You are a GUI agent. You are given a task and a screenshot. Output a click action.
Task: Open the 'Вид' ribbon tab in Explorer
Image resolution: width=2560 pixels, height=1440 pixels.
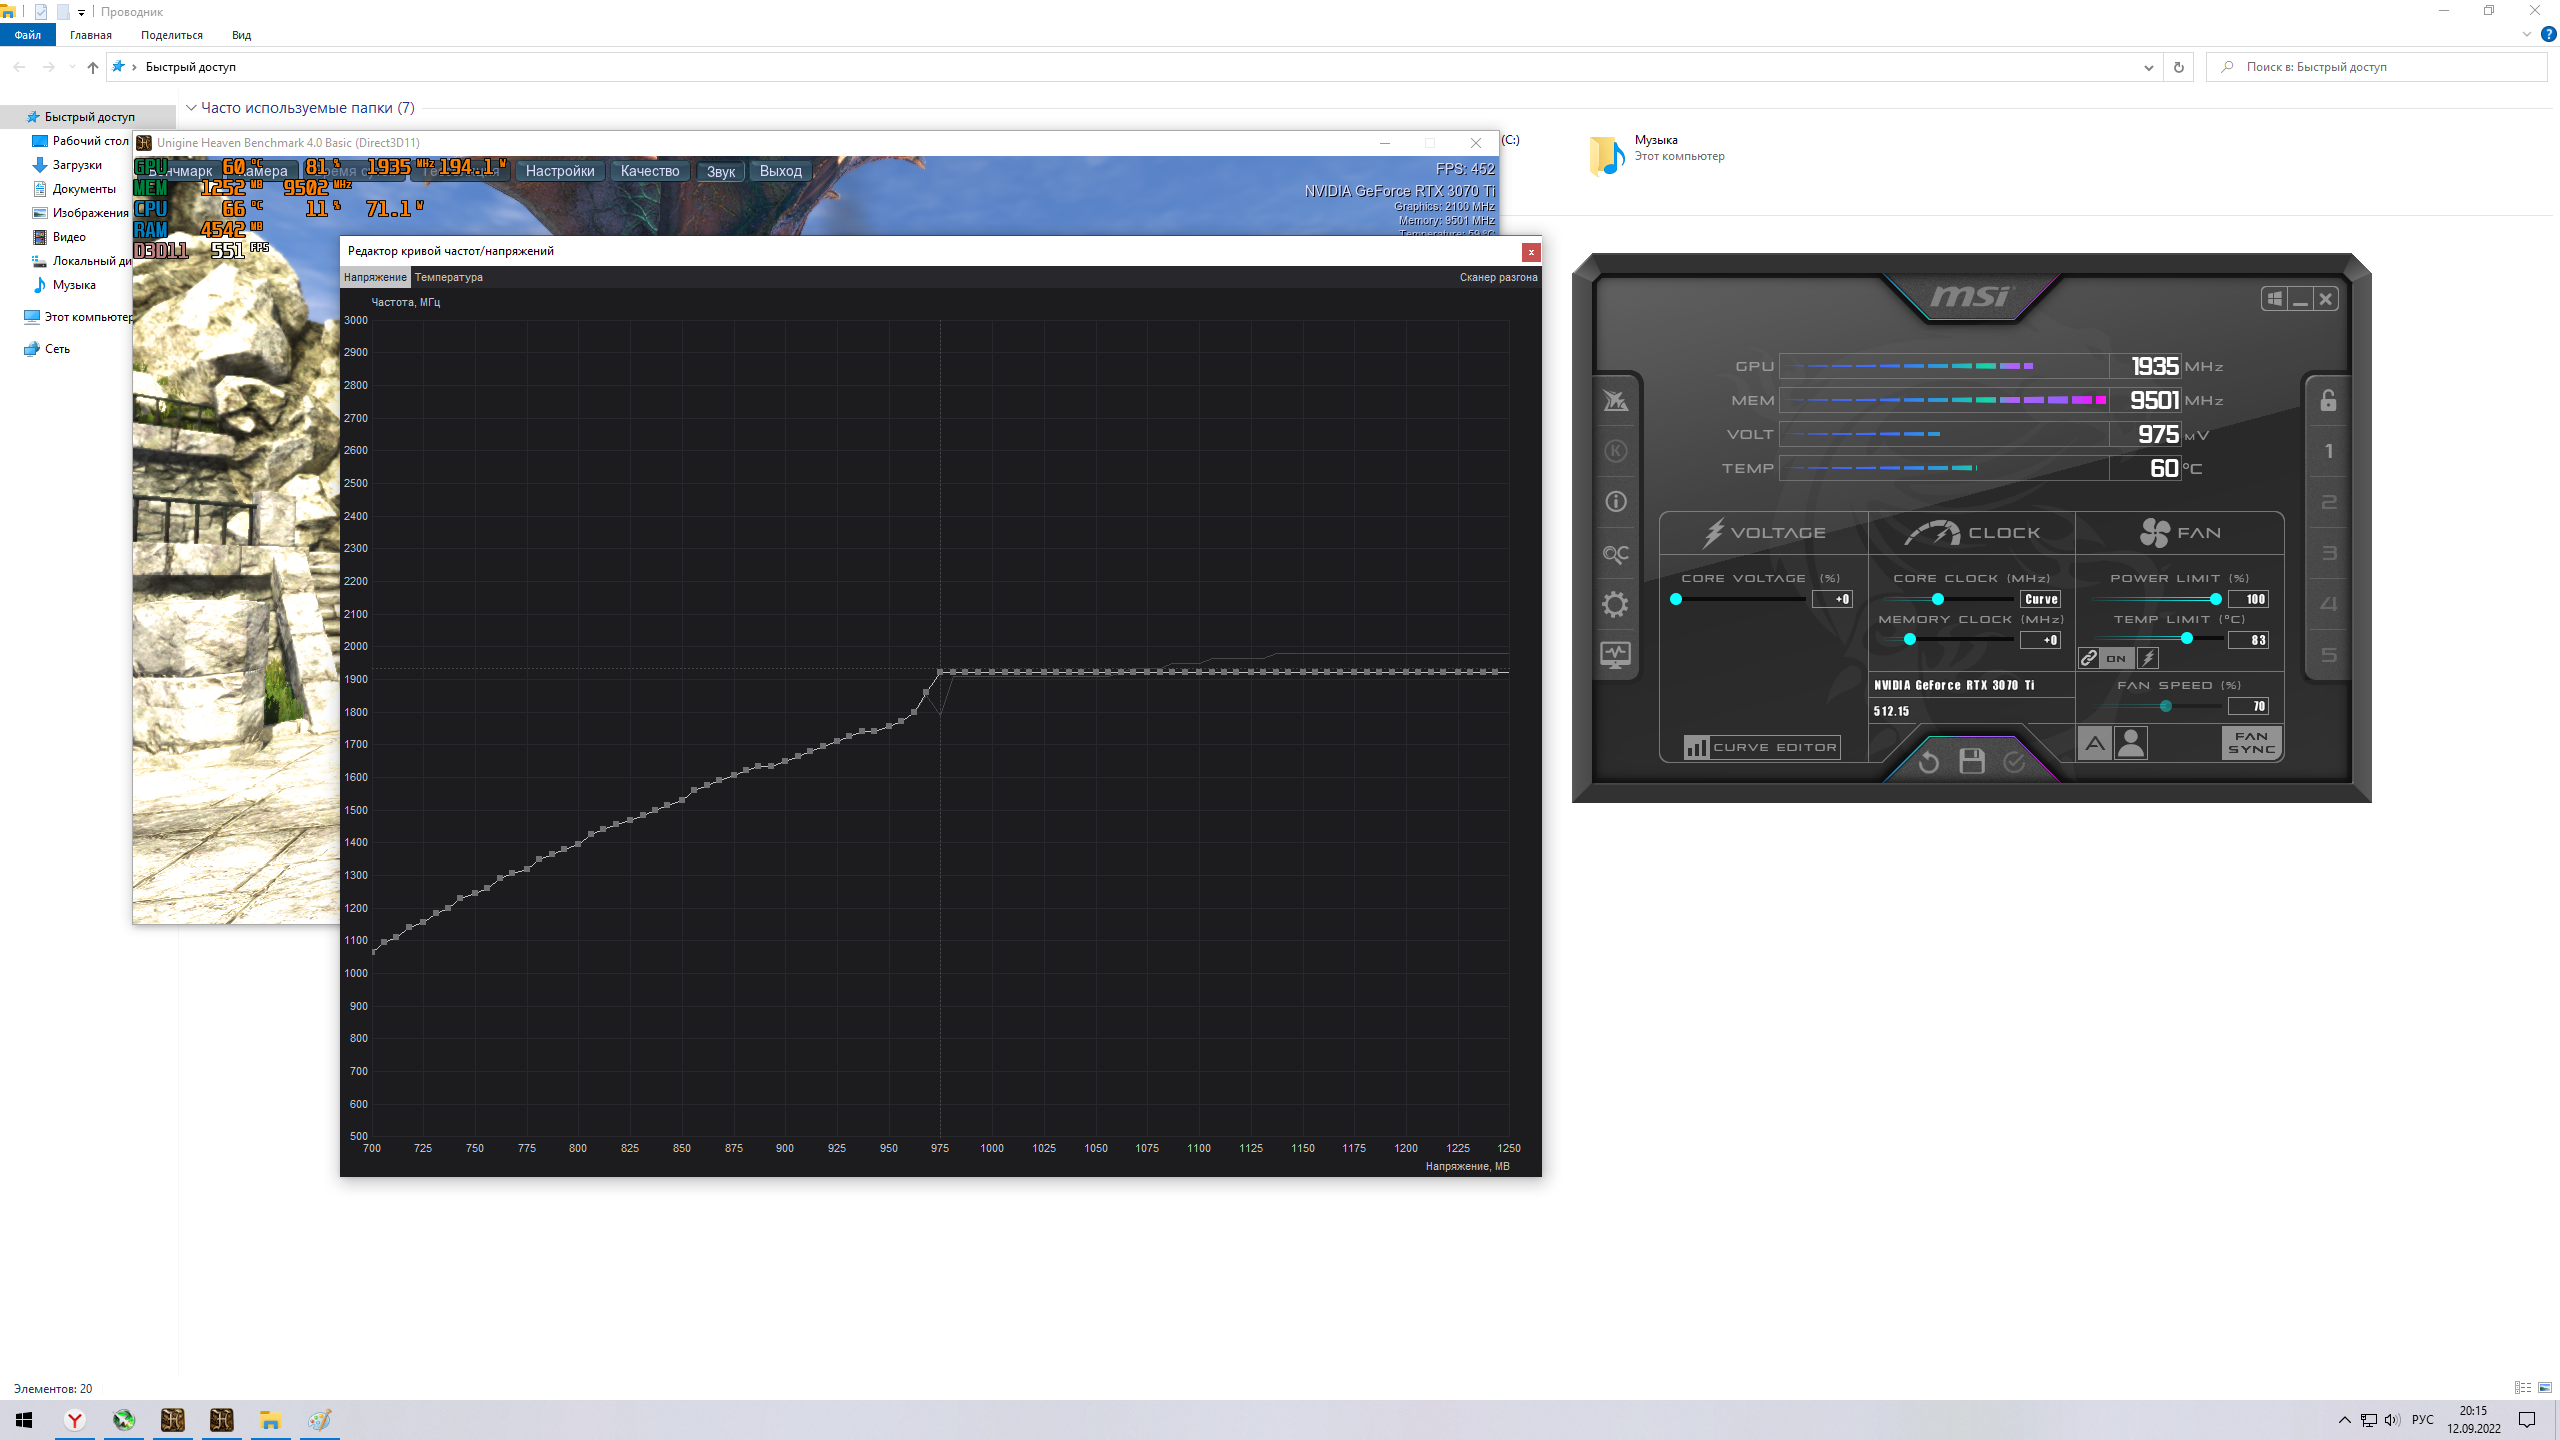[241, 35]
